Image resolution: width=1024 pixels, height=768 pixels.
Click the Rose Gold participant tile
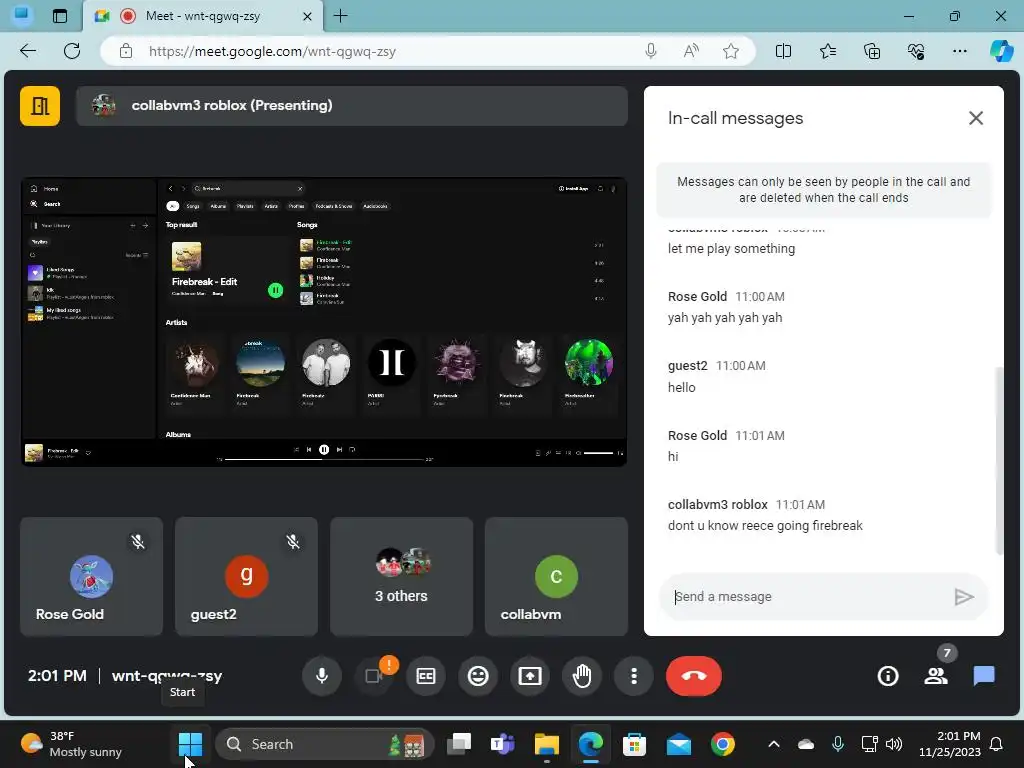click(x=91, y=577)
